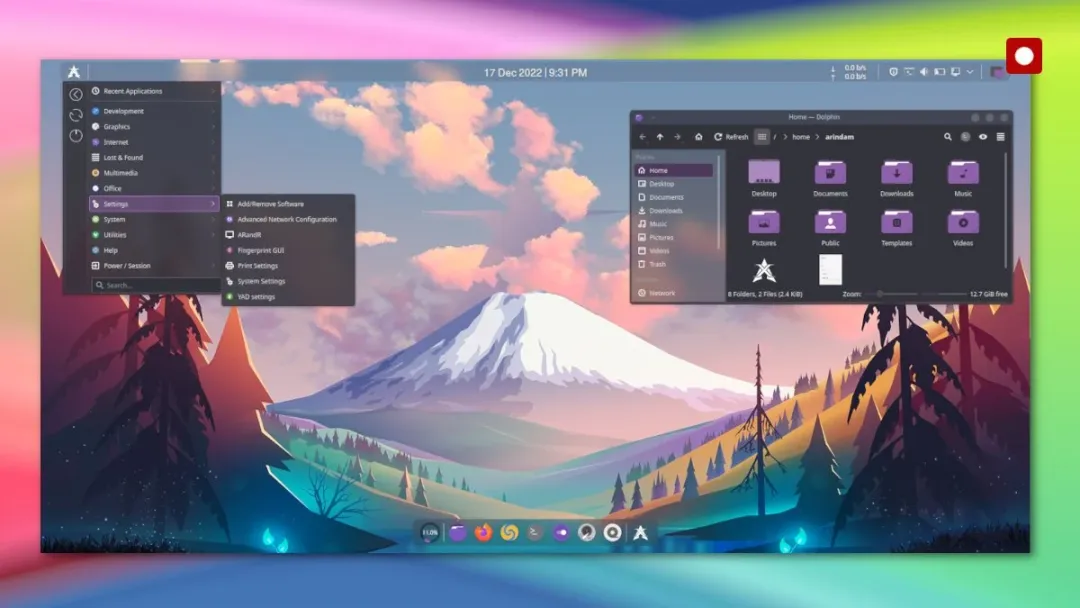Click the chevron before 'home' in Dolphin's path
1080x608 pixels.
(x=785, y=137)
